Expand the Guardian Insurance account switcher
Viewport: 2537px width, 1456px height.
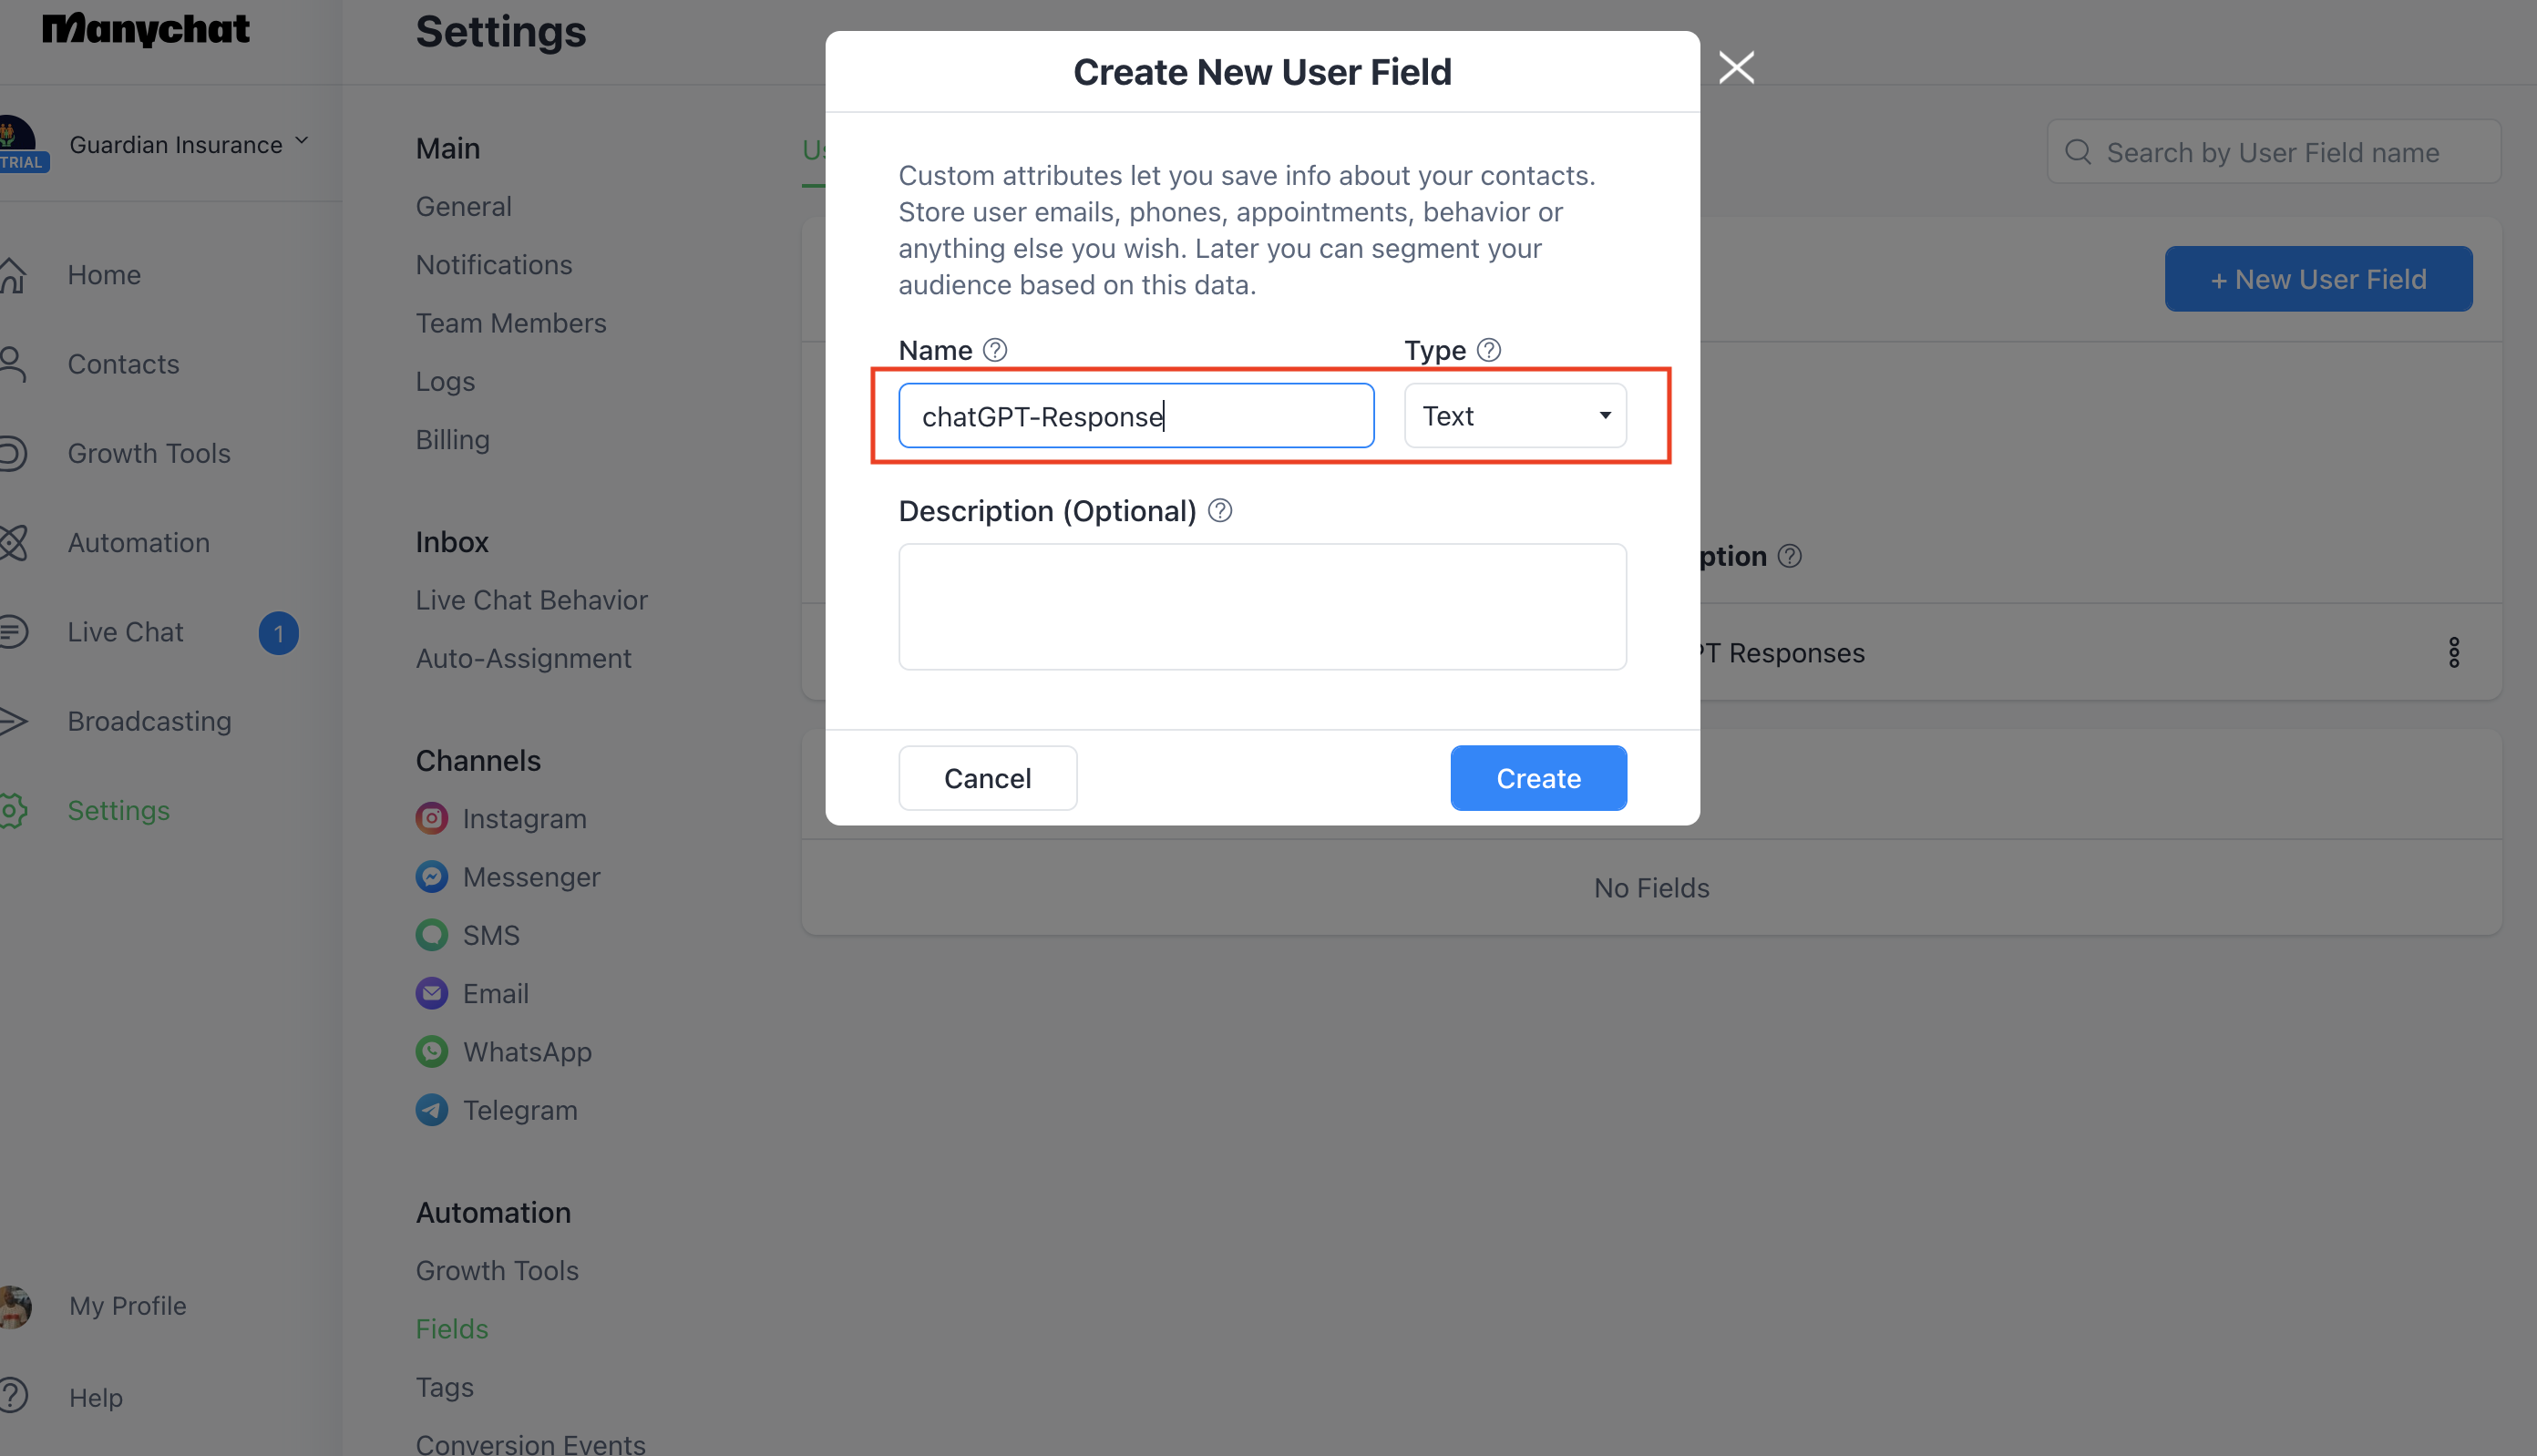[x=188, y=144]
